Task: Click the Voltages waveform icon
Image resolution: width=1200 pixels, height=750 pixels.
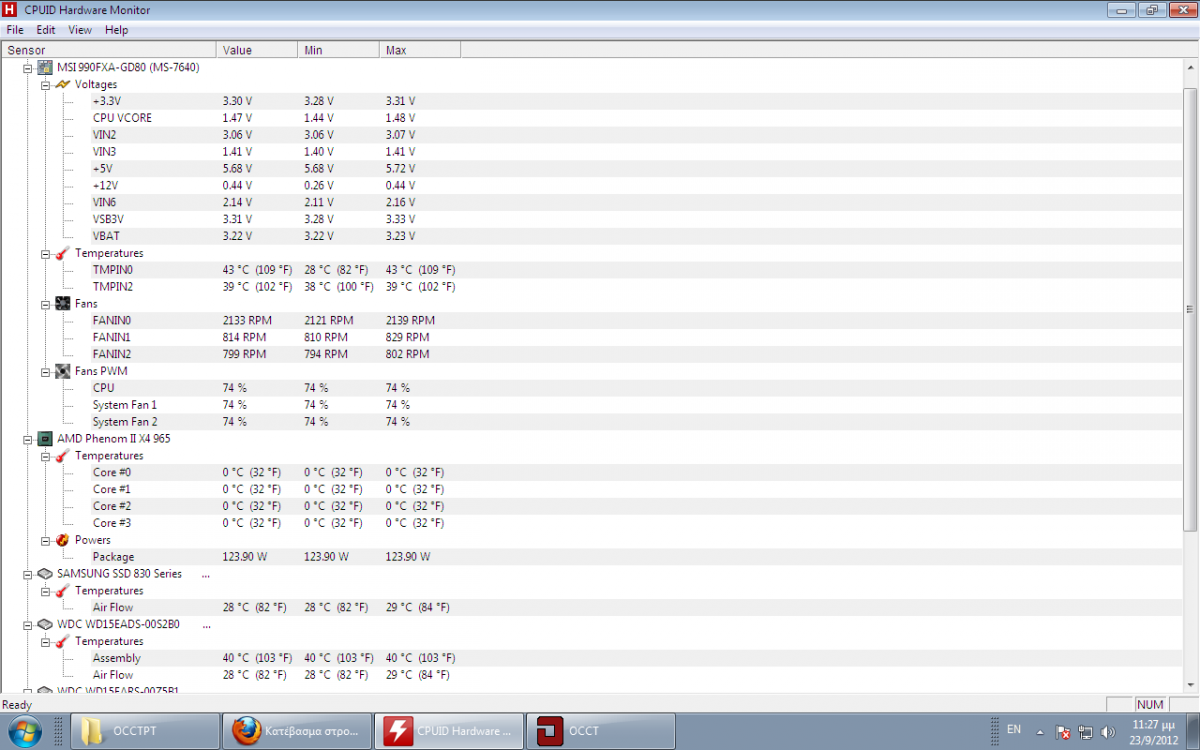Action: (x=63, y=85)
